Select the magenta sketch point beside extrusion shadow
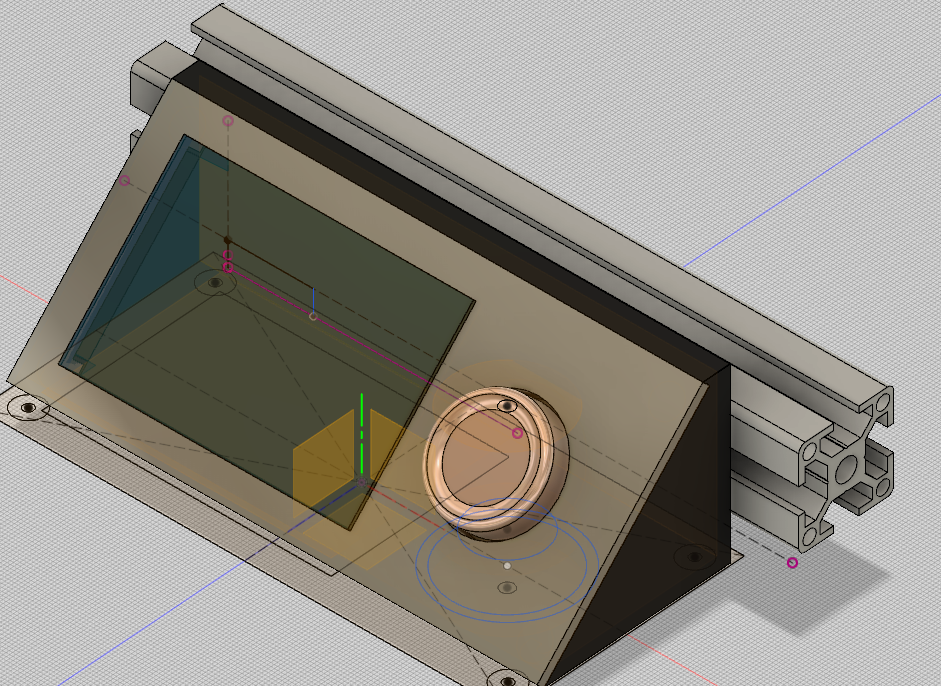The width and height of the screenshot is (941, 686). pos(792,563)
